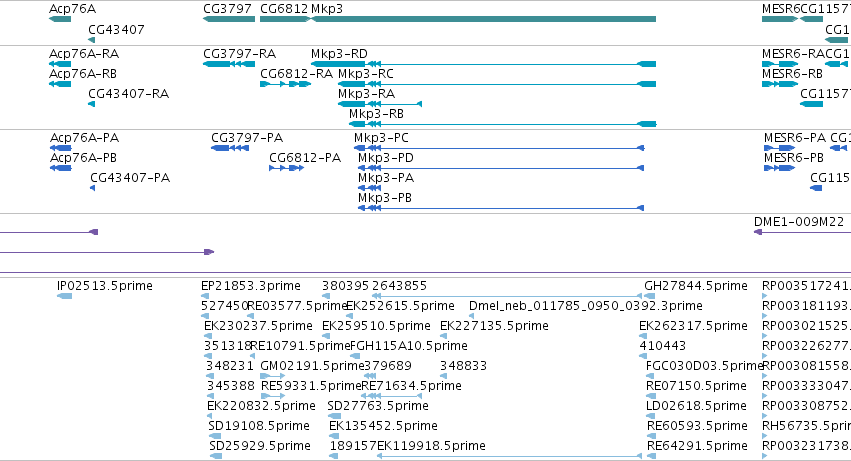Click the EK259510.5prime EST label
The height and width of the screenshot is (461, 851).
click(x=376, y=326)
